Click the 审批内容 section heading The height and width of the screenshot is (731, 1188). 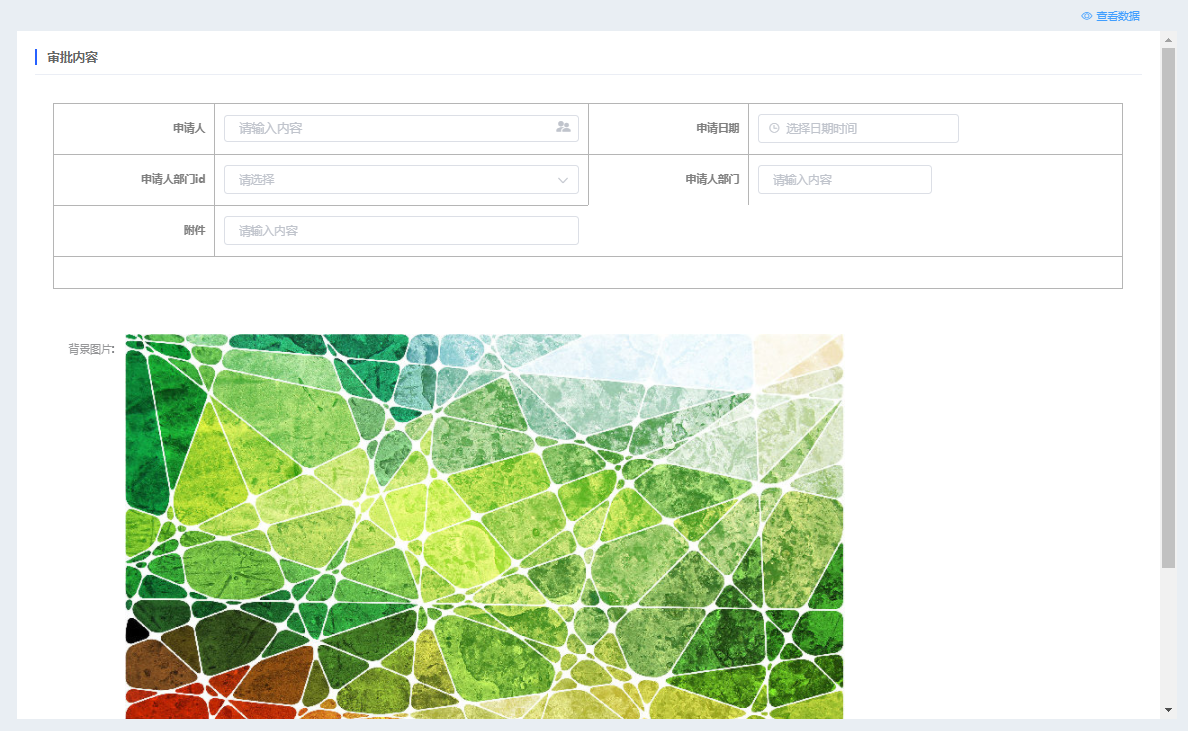point(73,58)
